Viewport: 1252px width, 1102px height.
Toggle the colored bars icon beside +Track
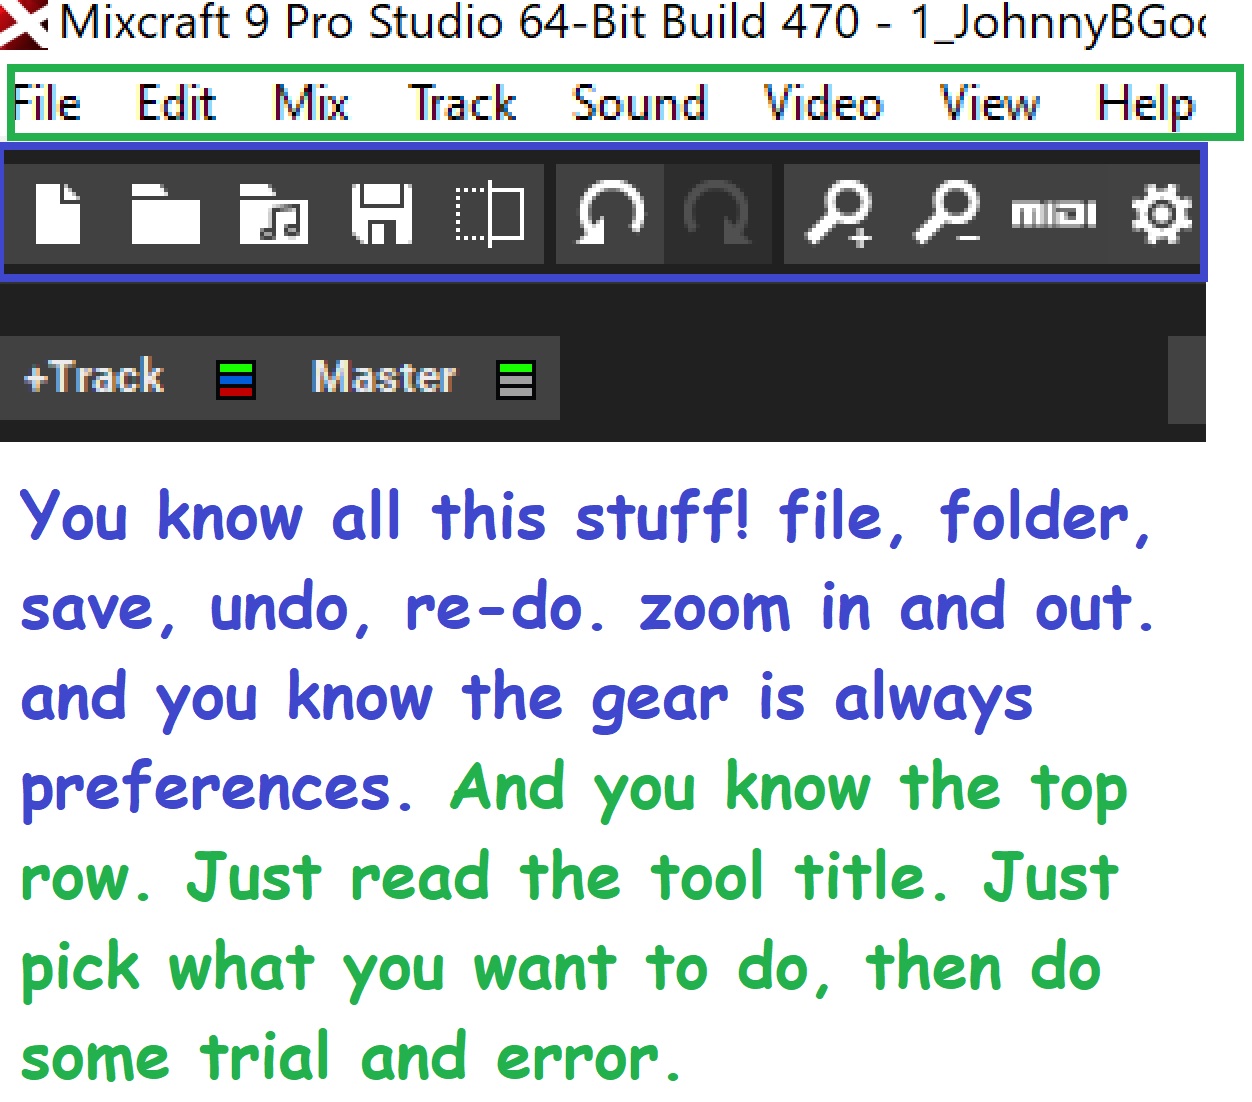pos(236,380)
